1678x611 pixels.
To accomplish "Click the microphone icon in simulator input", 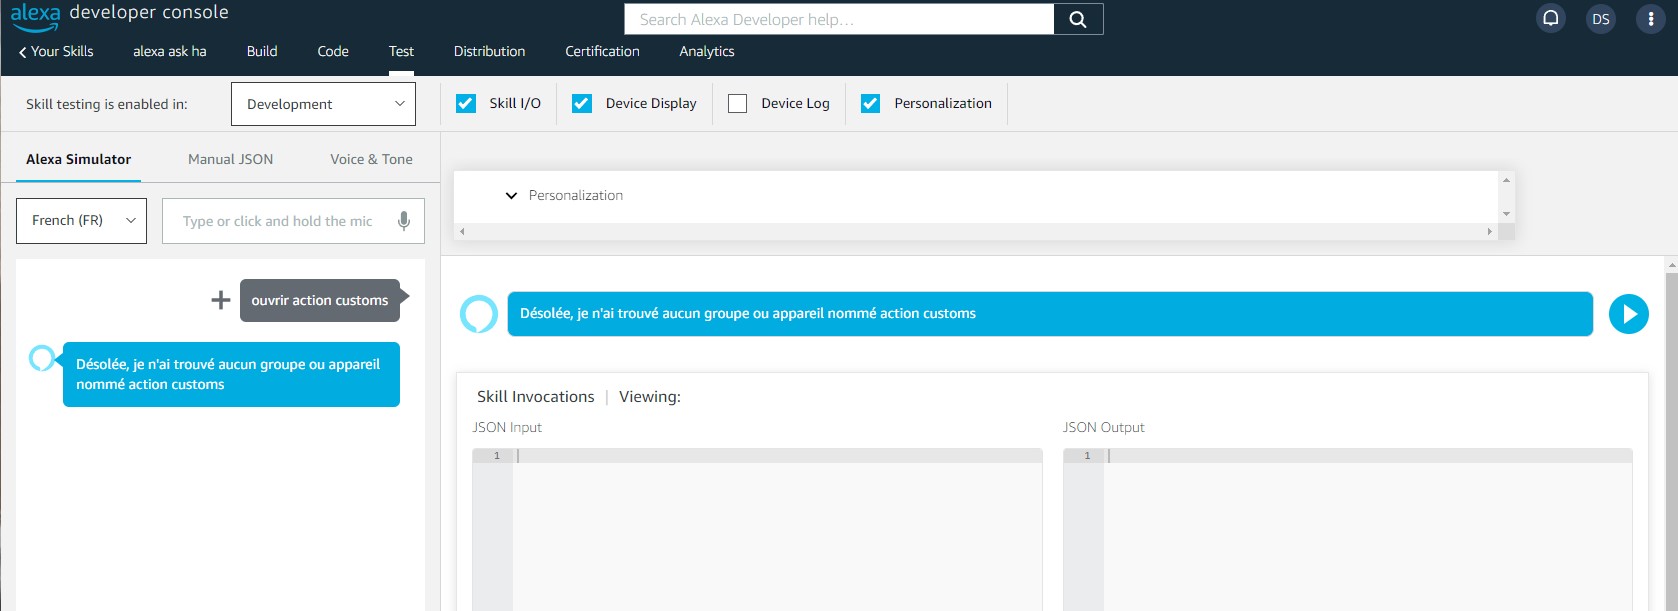I will pyautogui.click(x=404, y=221).
